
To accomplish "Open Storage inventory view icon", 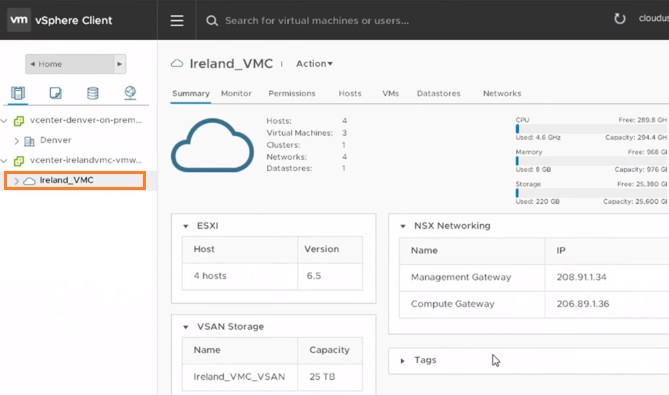I will coord(93,93).
